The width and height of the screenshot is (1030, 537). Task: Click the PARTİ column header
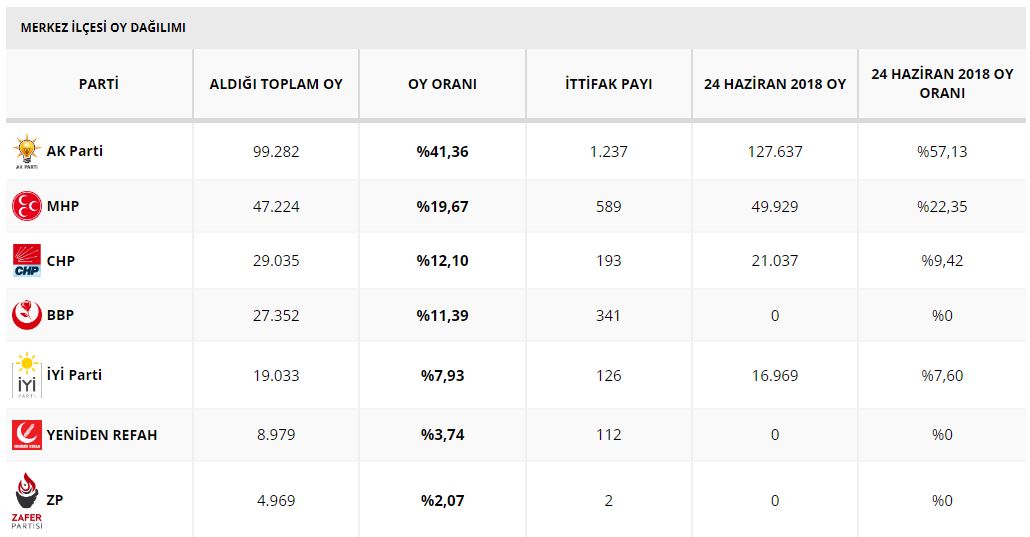click(99, 84)
